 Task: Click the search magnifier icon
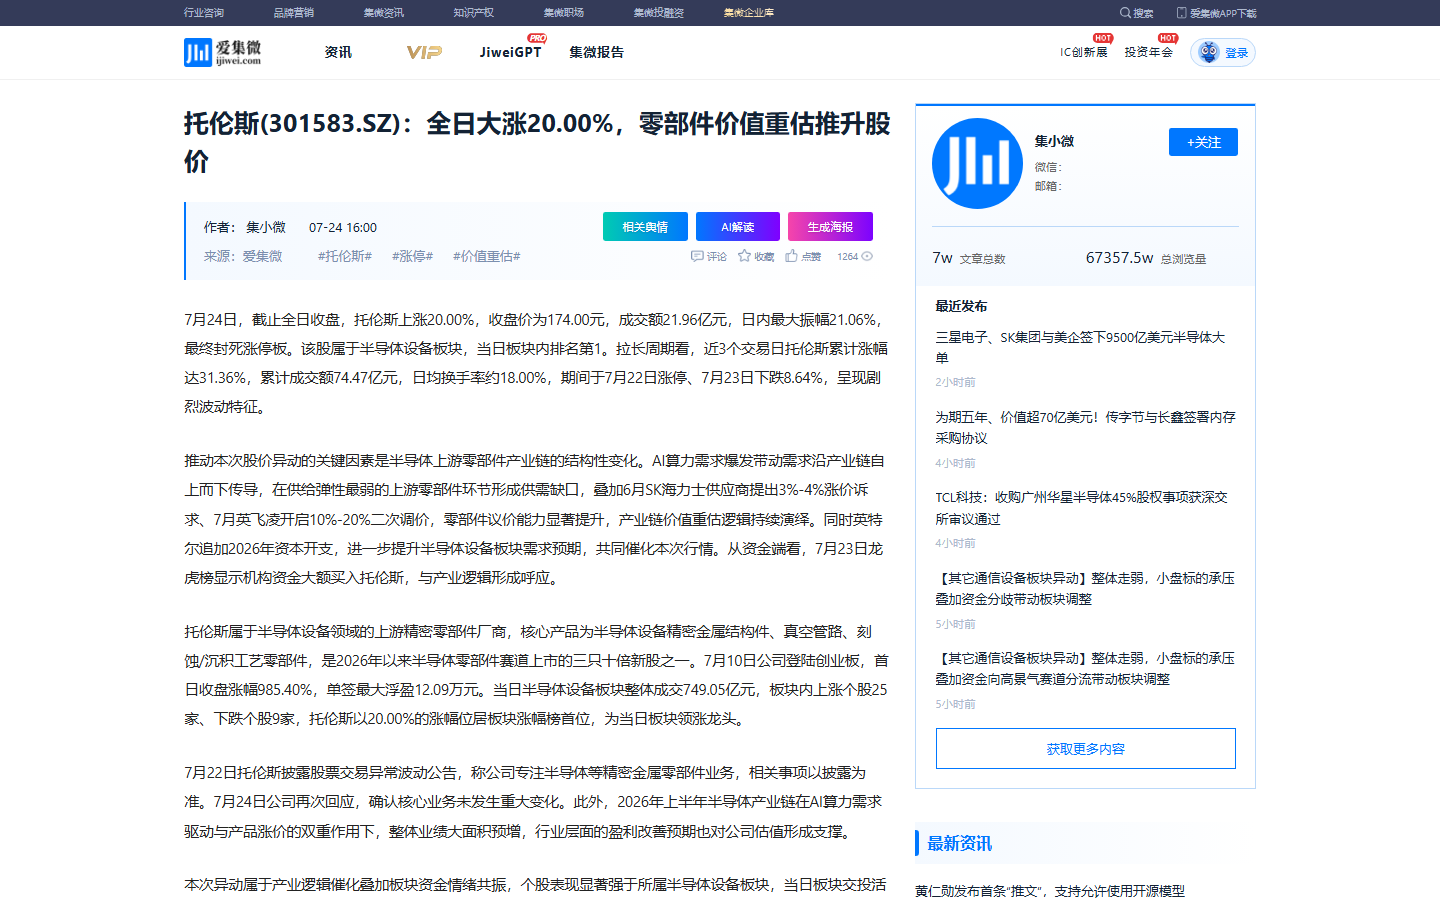point(1125,13)
